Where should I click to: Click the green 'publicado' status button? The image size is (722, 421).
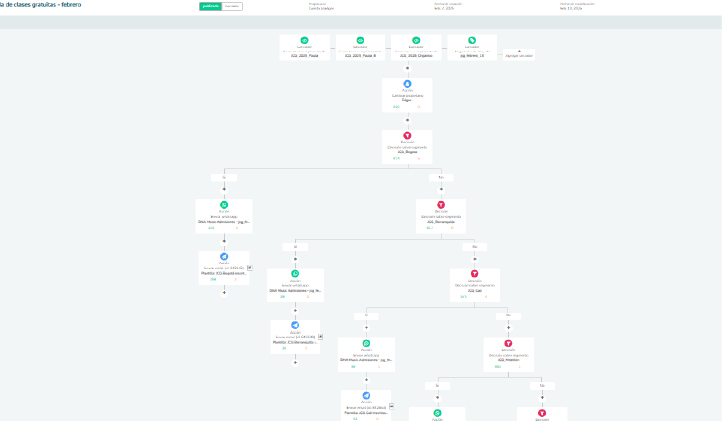(210, 6)
